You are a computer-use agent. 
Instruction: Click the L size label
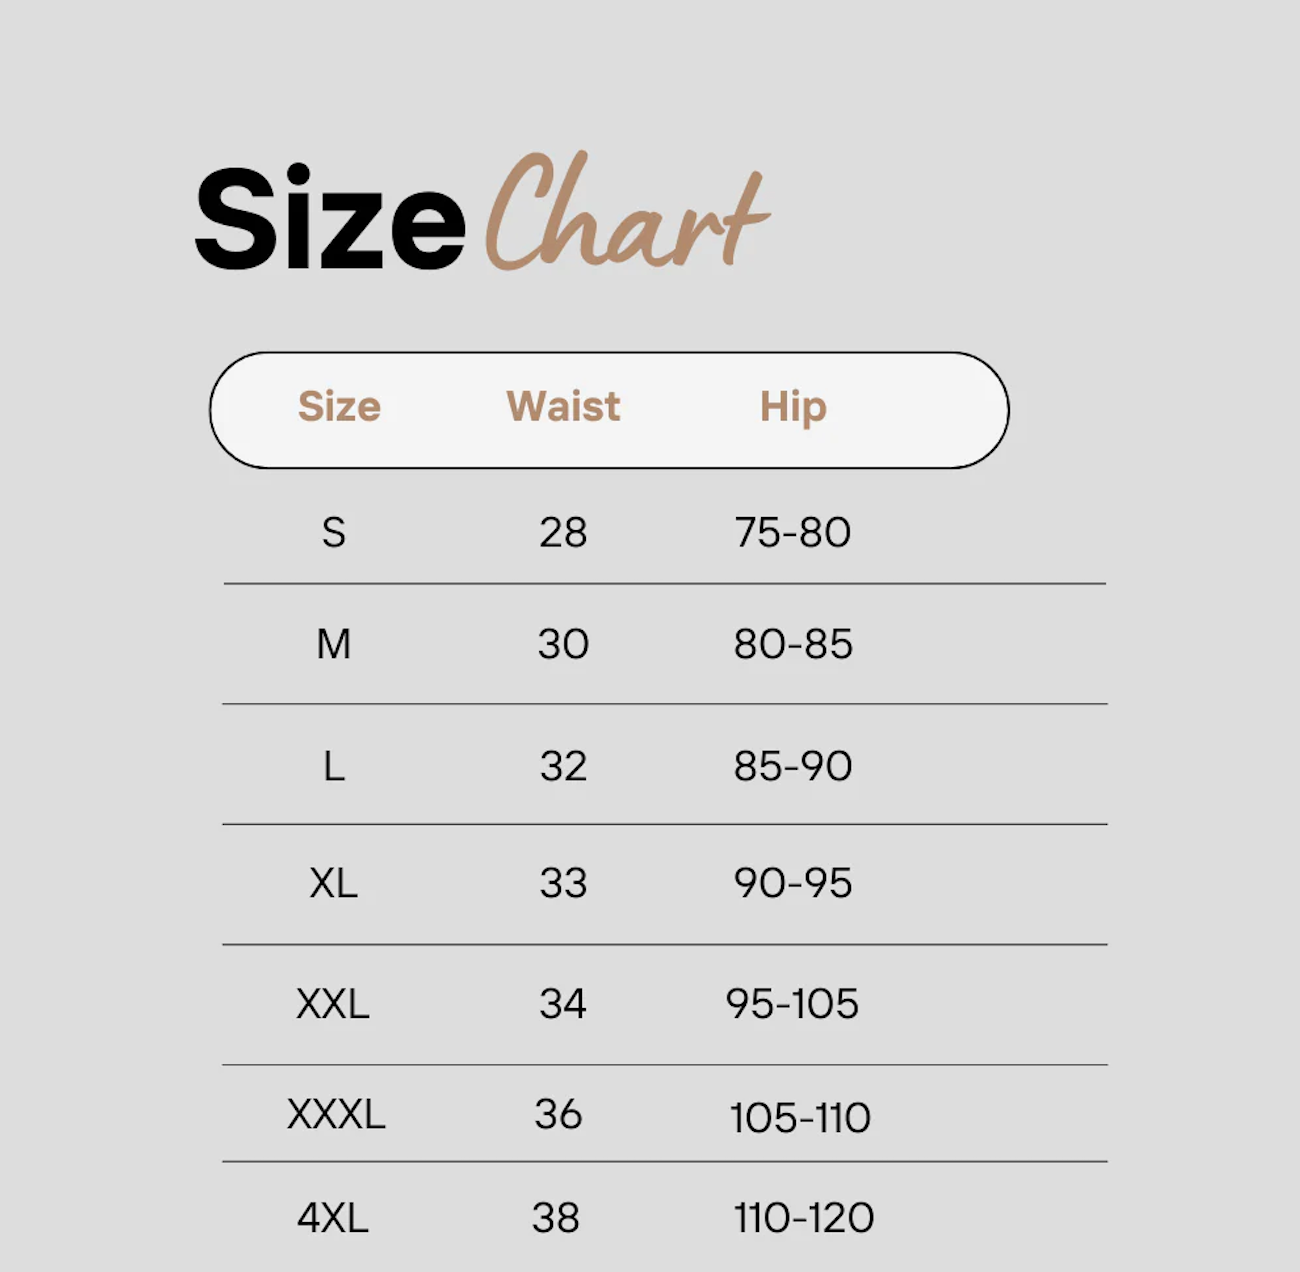[x=334, y=767]
